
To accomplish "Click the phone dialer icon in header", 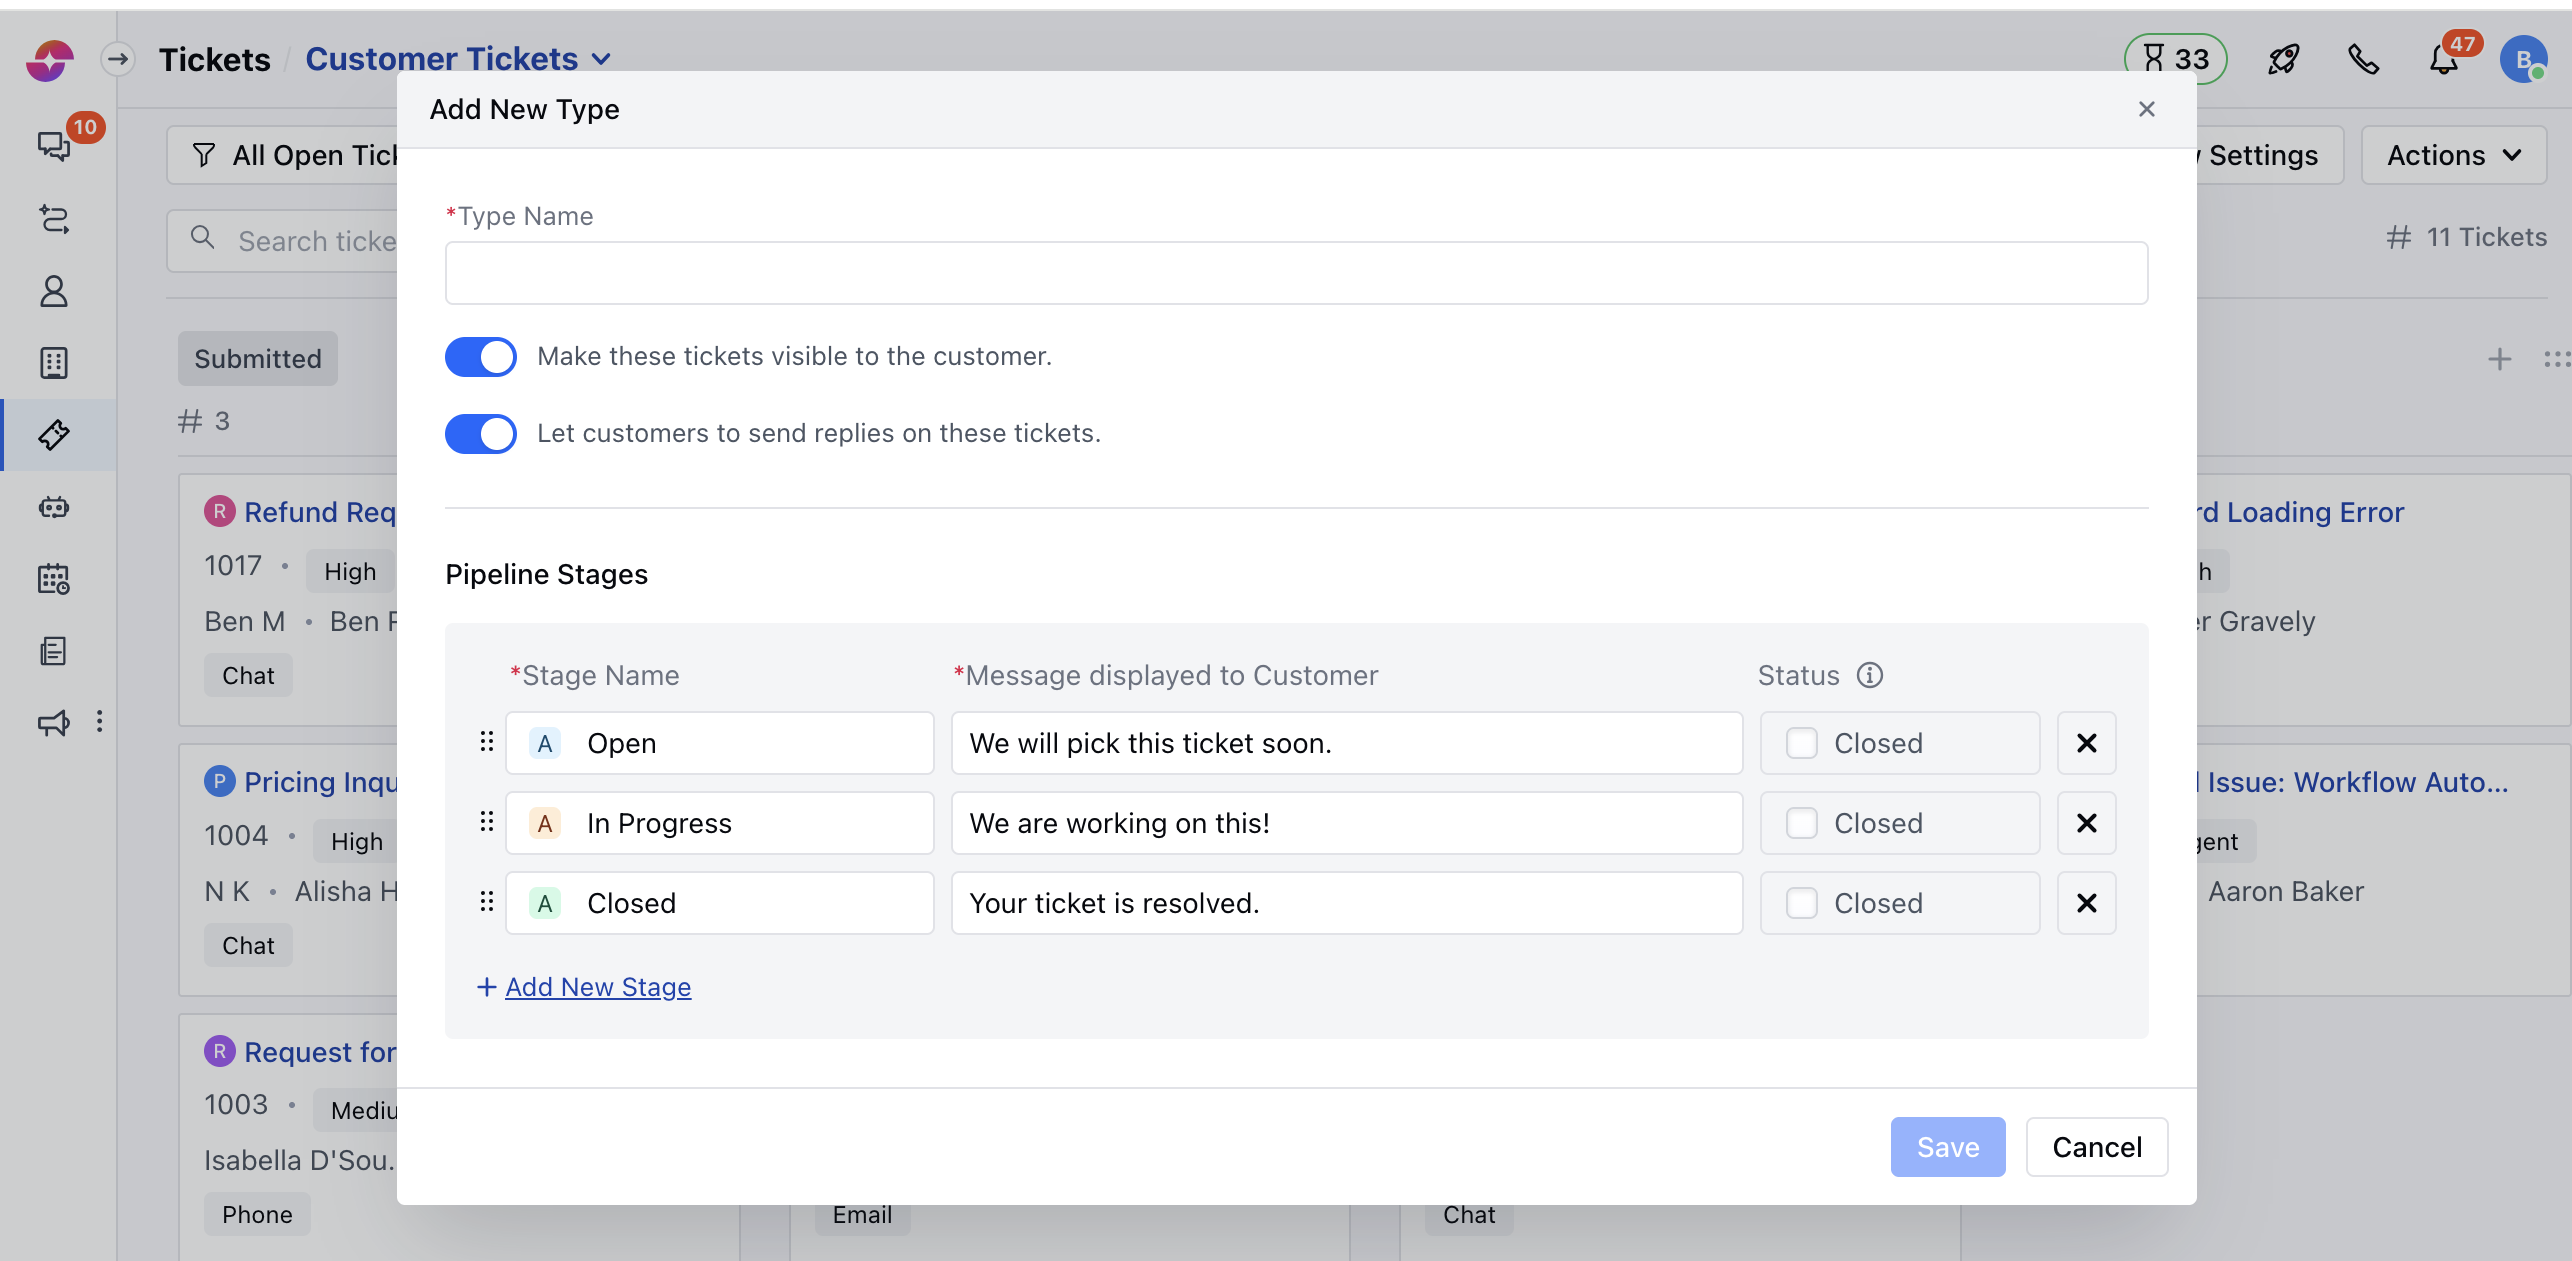I will 2363,60.
